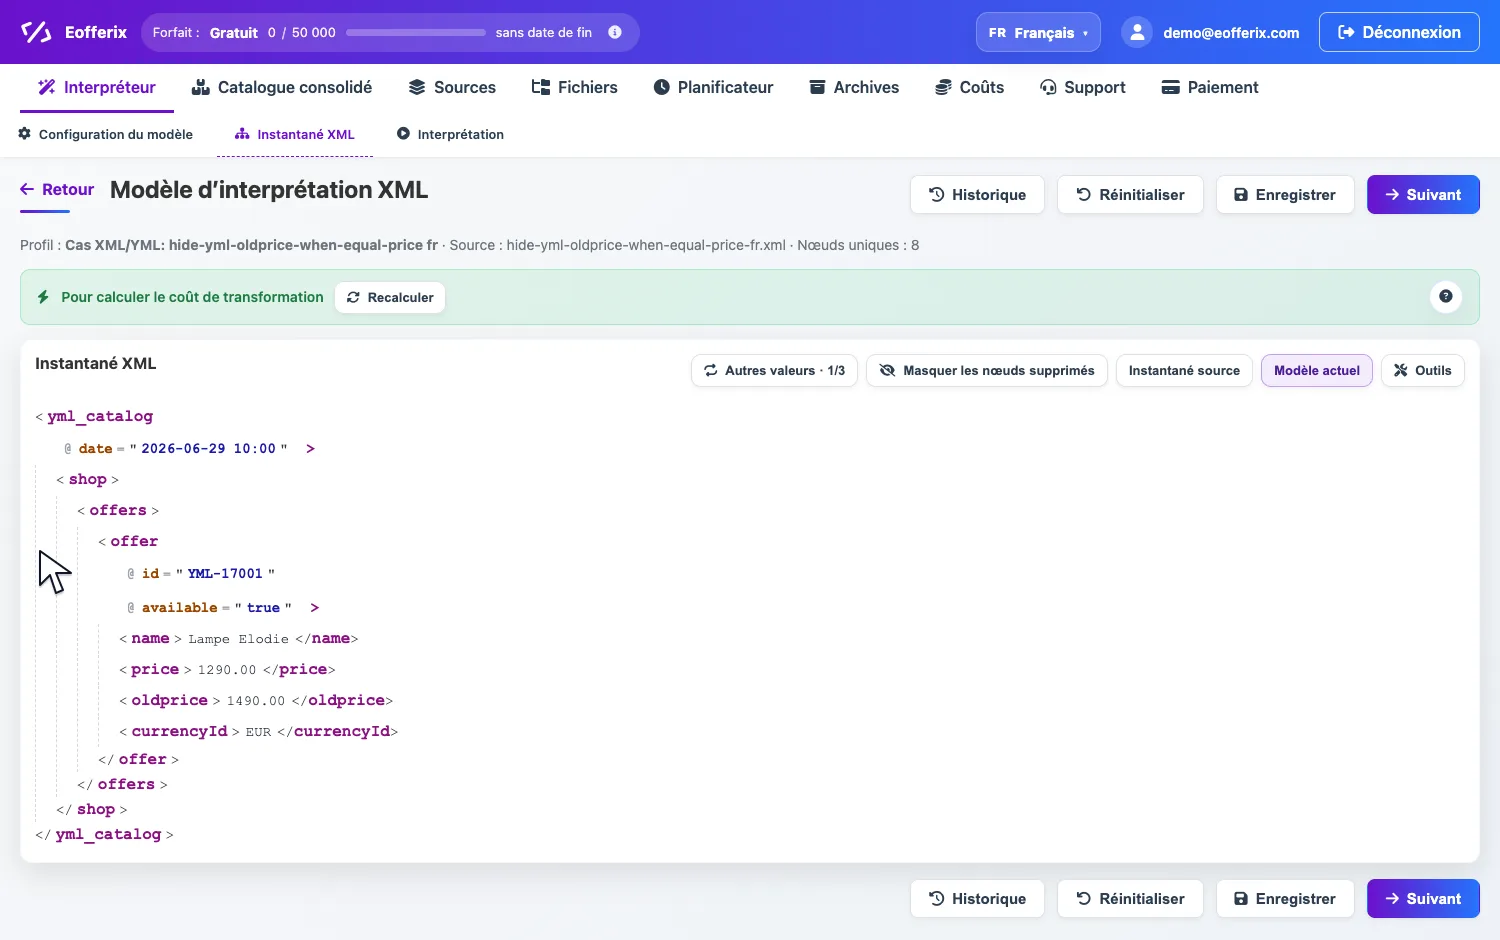The height and width of the screenshot is (940, 1500).
Task: Click the top Réinitialiser button
Action: pyautogui.click(x=1130, y=195)
